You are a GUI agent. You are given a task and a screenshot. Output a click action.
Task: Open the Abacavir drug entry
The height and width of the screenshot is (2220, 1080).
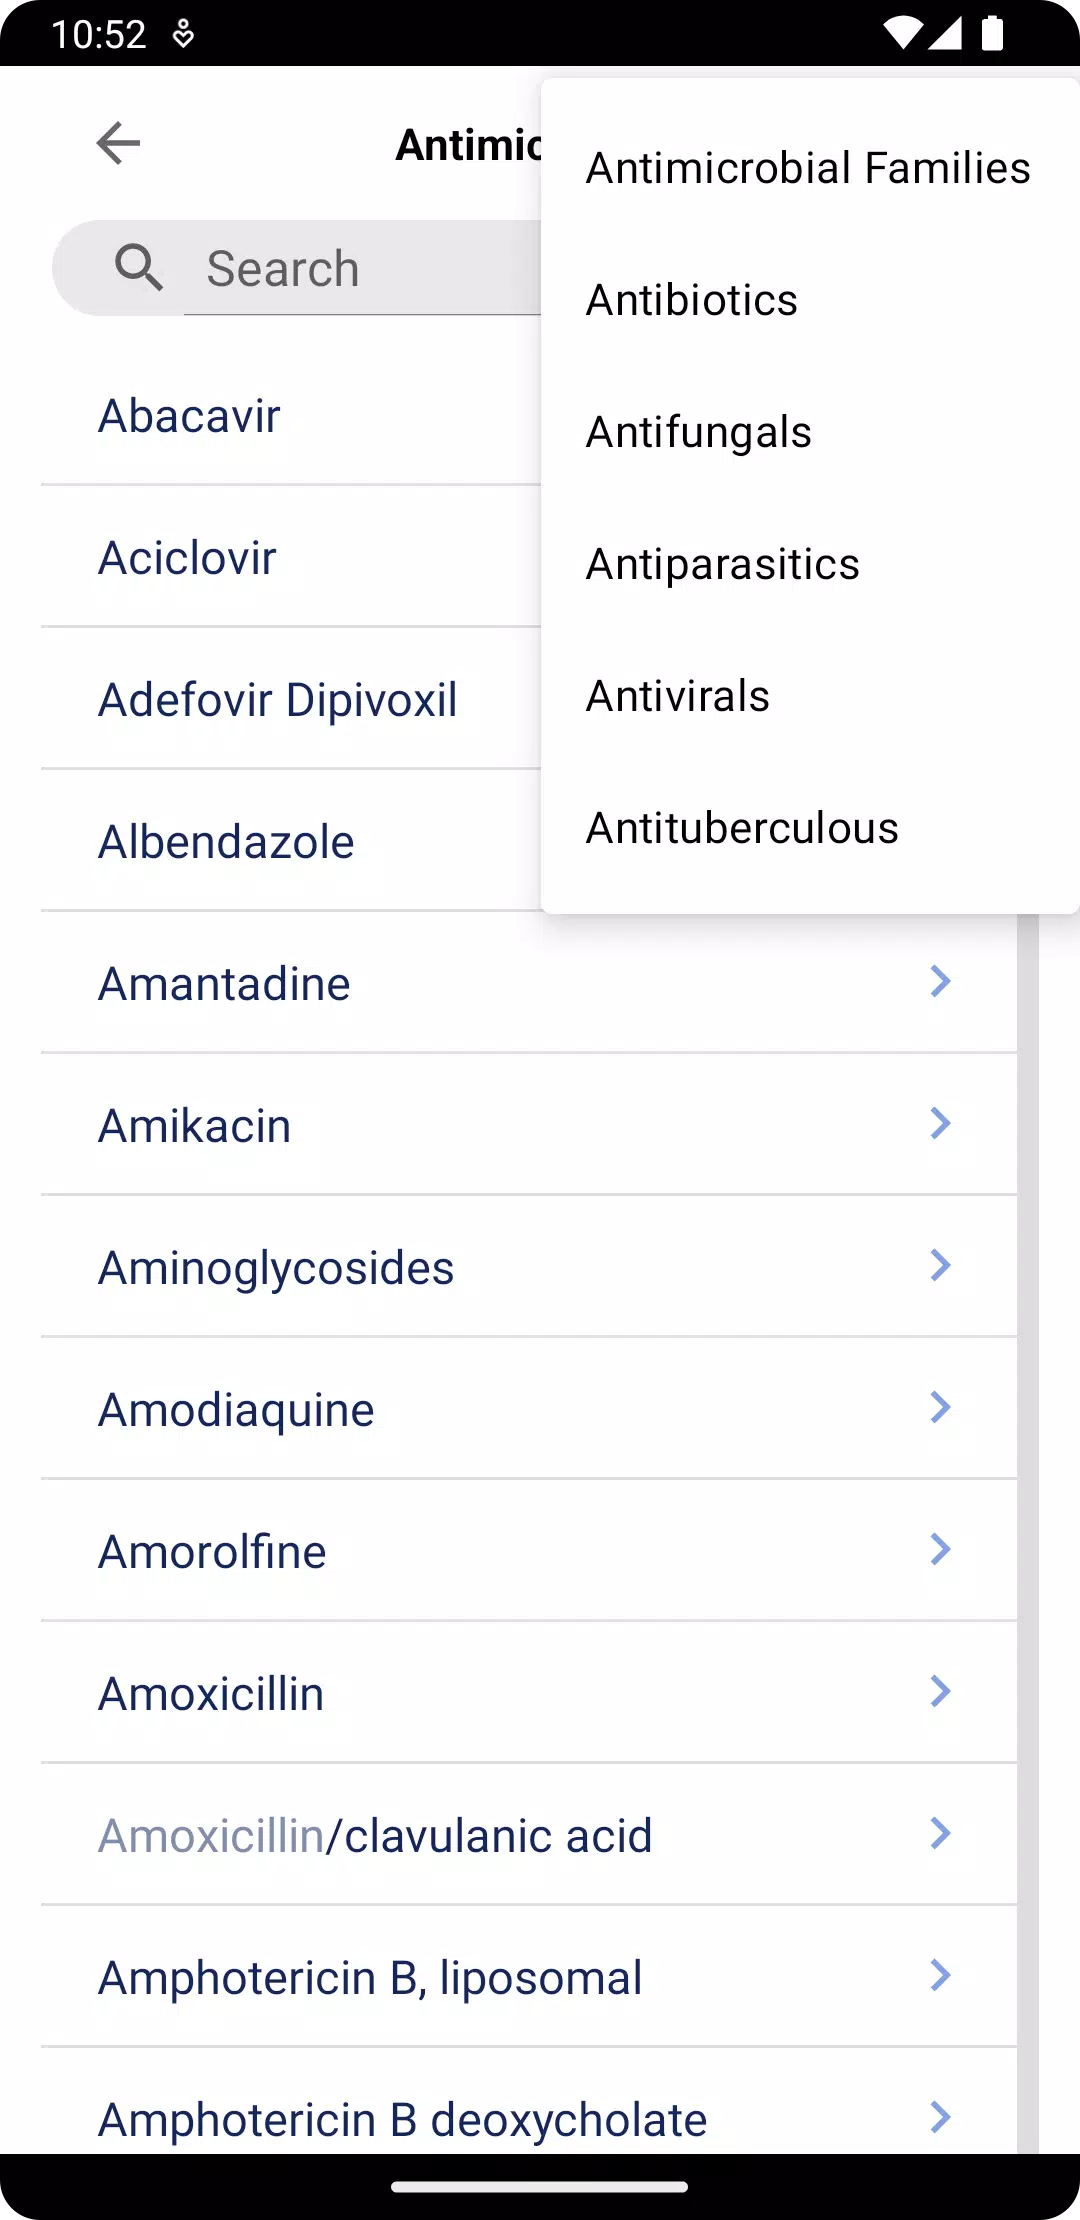(290, 416)
